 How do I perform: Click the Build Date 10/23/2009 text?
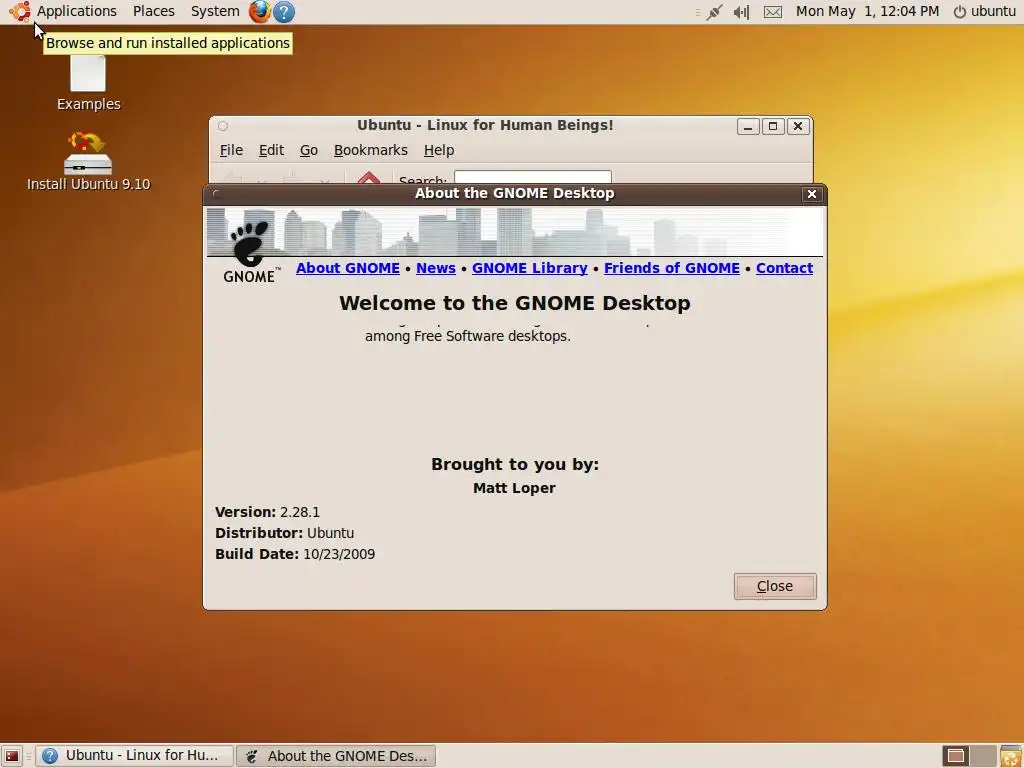point(295,554)
